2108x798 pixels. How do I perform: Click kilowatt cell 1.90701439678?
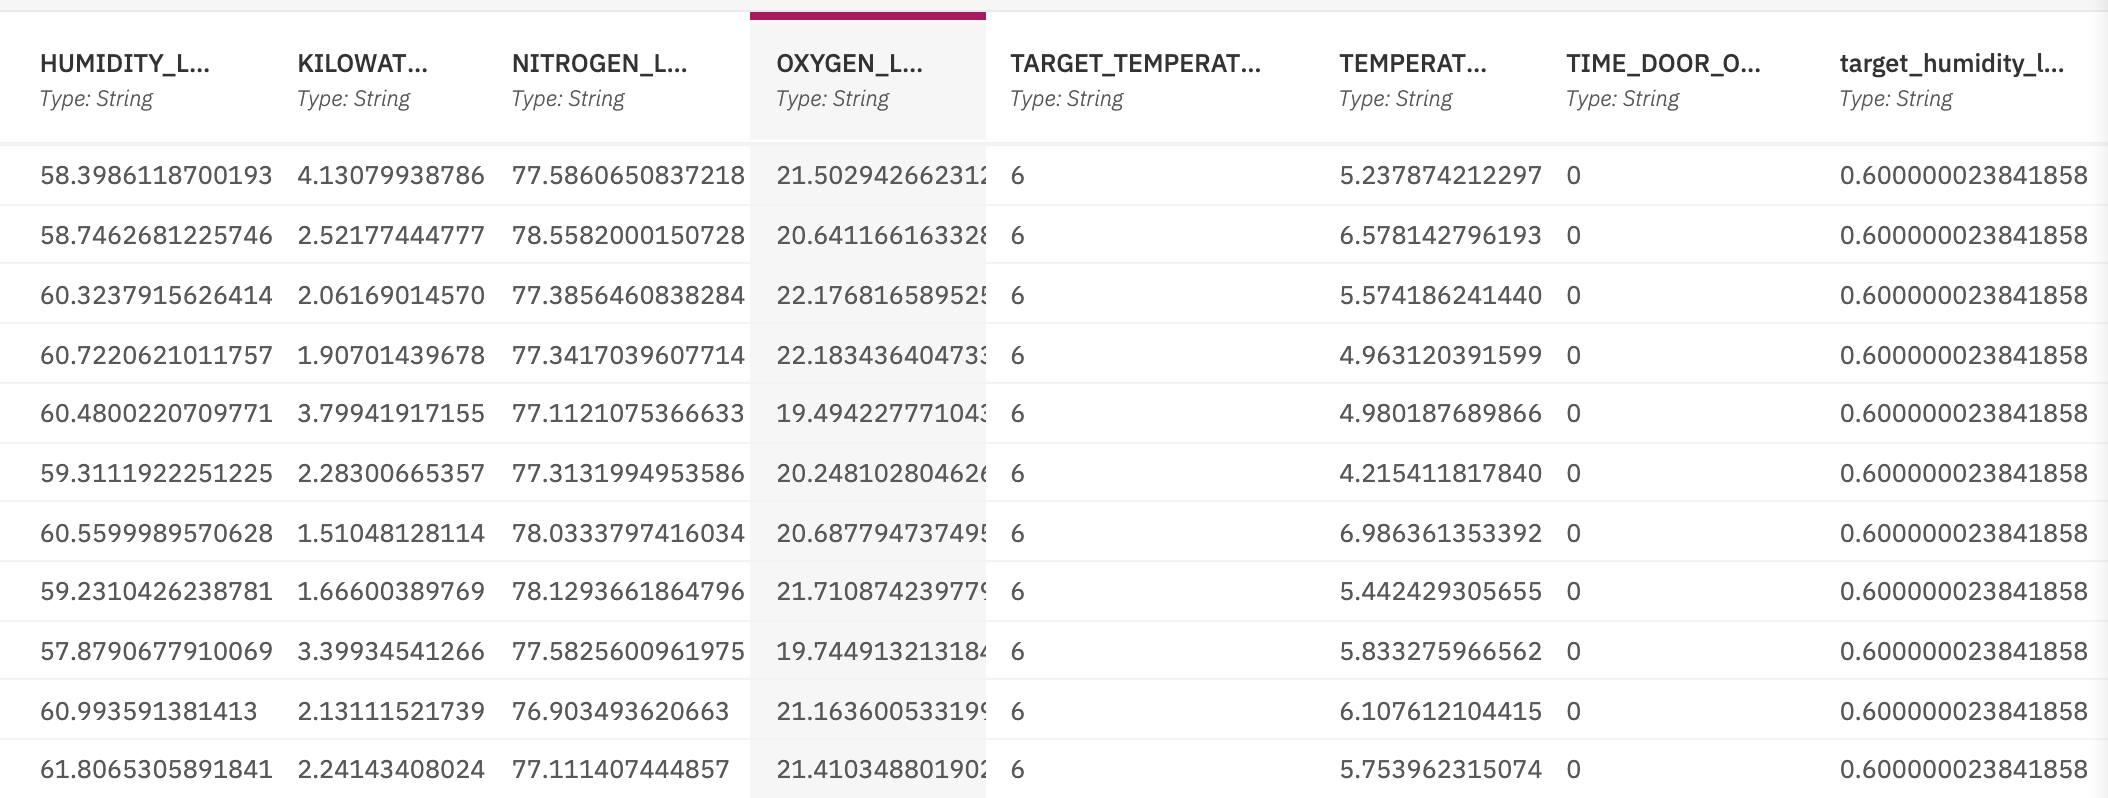pos(391,355)
